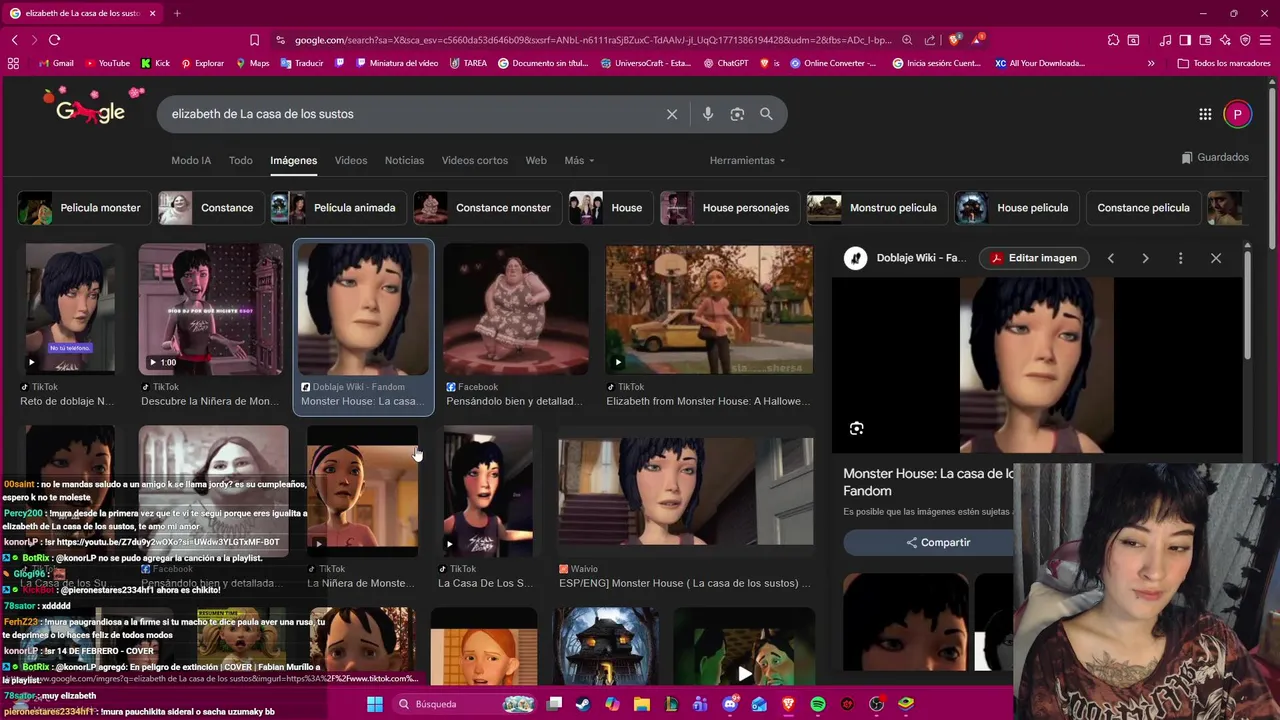The width and height of the screenshot is (1280, 720).
Task: Open more options in image preview panel
Action: [1180, 258]
